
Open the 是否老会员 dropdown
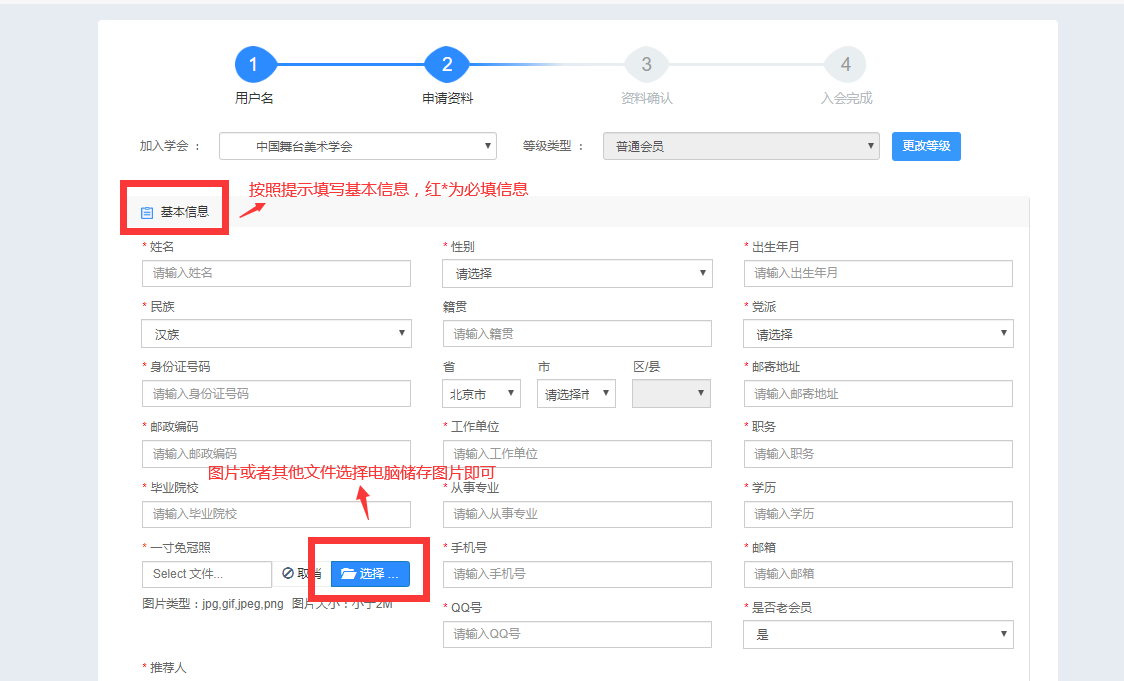[878, 634]
